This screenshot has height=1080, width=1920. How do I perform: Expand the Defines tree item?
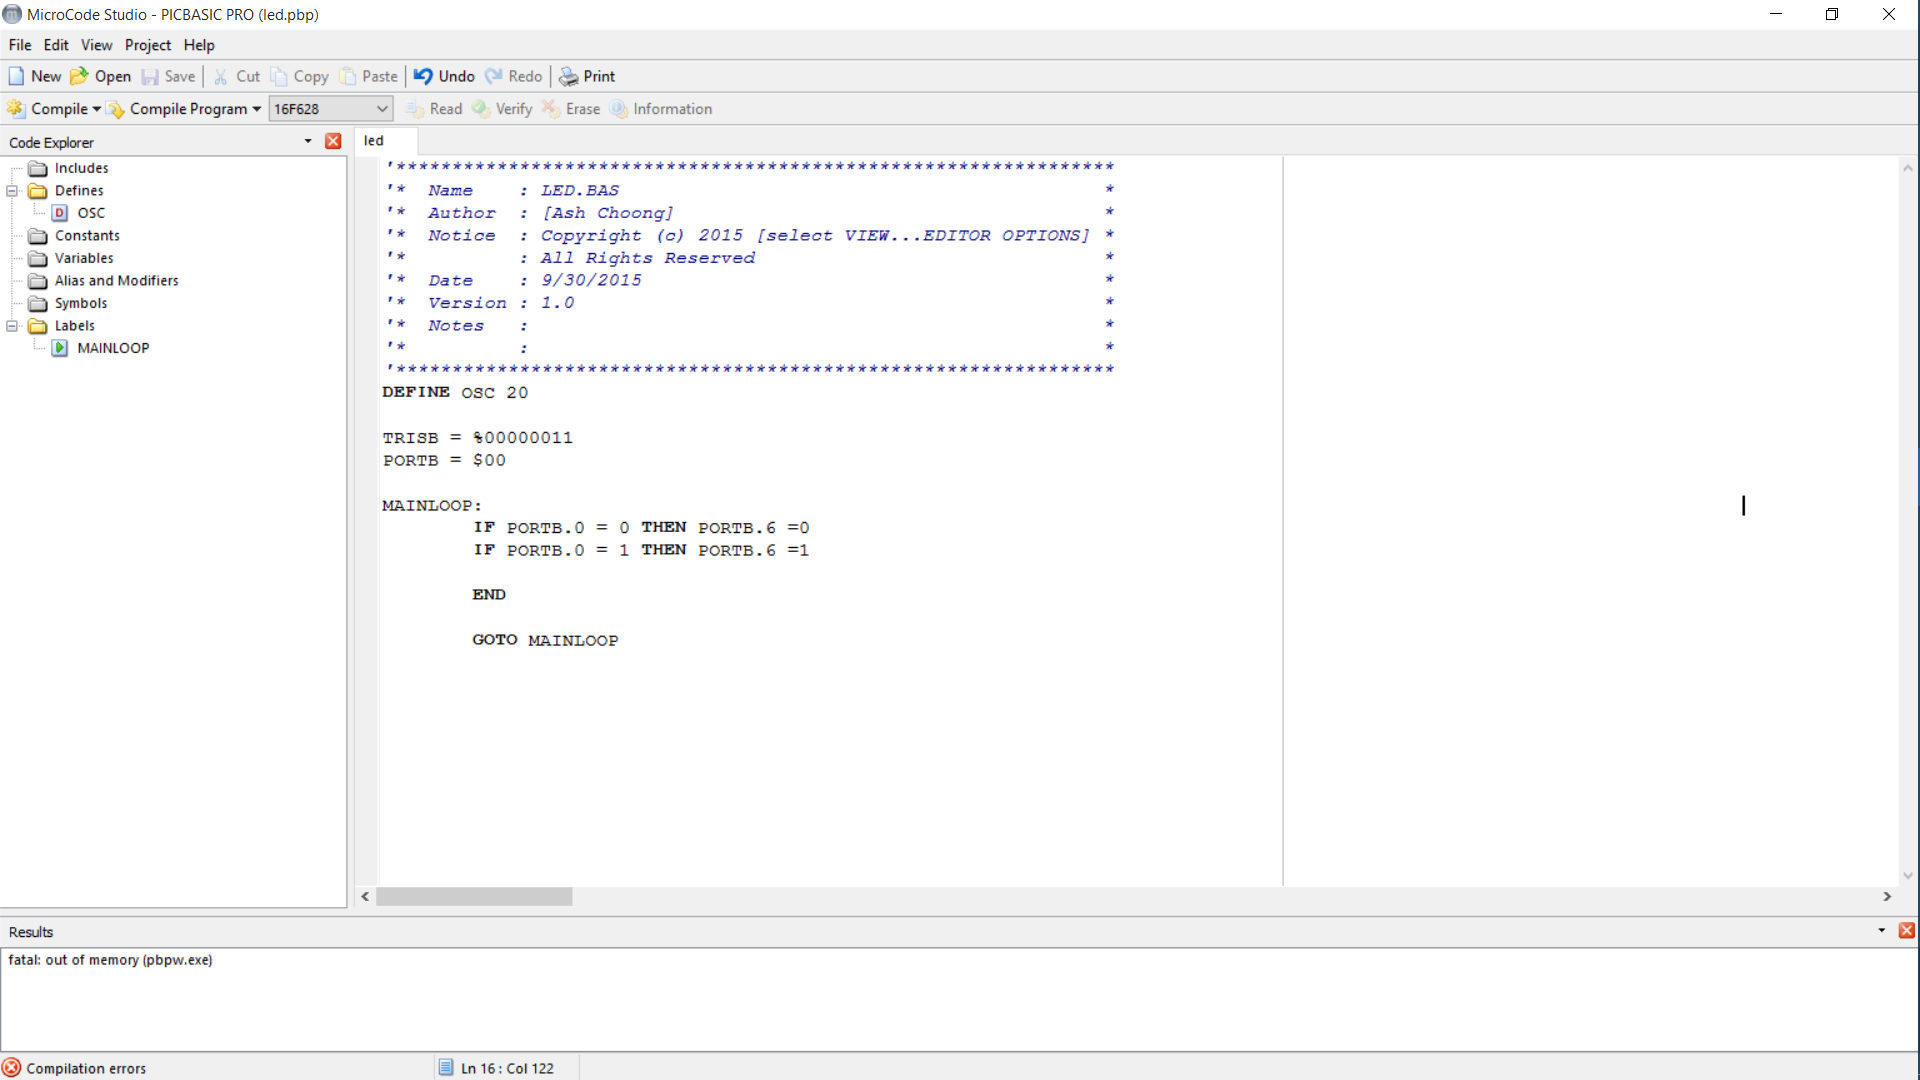pos(11,190)
